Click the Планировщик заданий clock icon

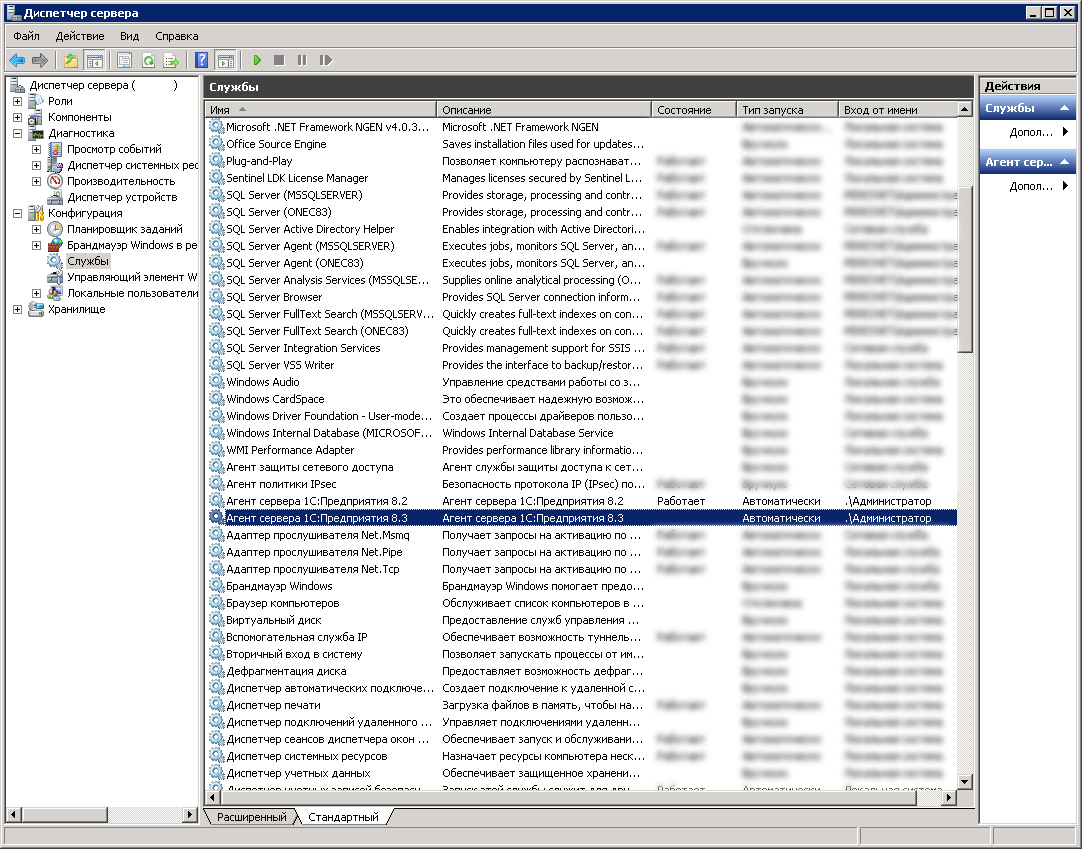click(55, 229)
